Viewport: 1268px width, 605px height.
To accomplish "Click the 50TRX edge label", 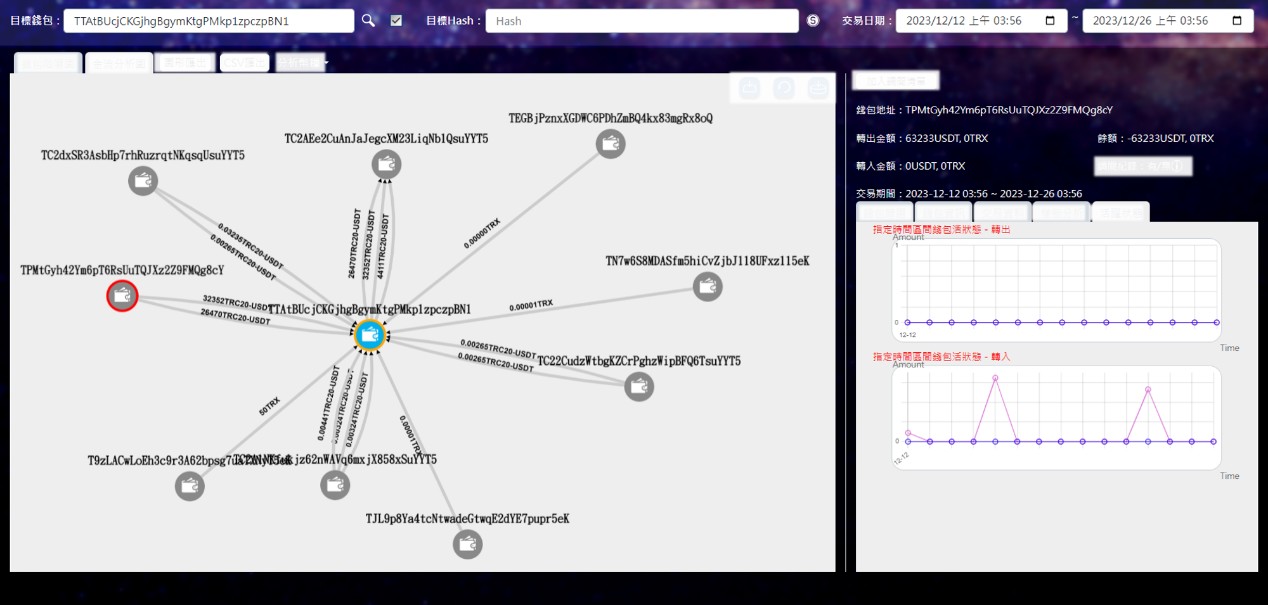I will (269, 404).
